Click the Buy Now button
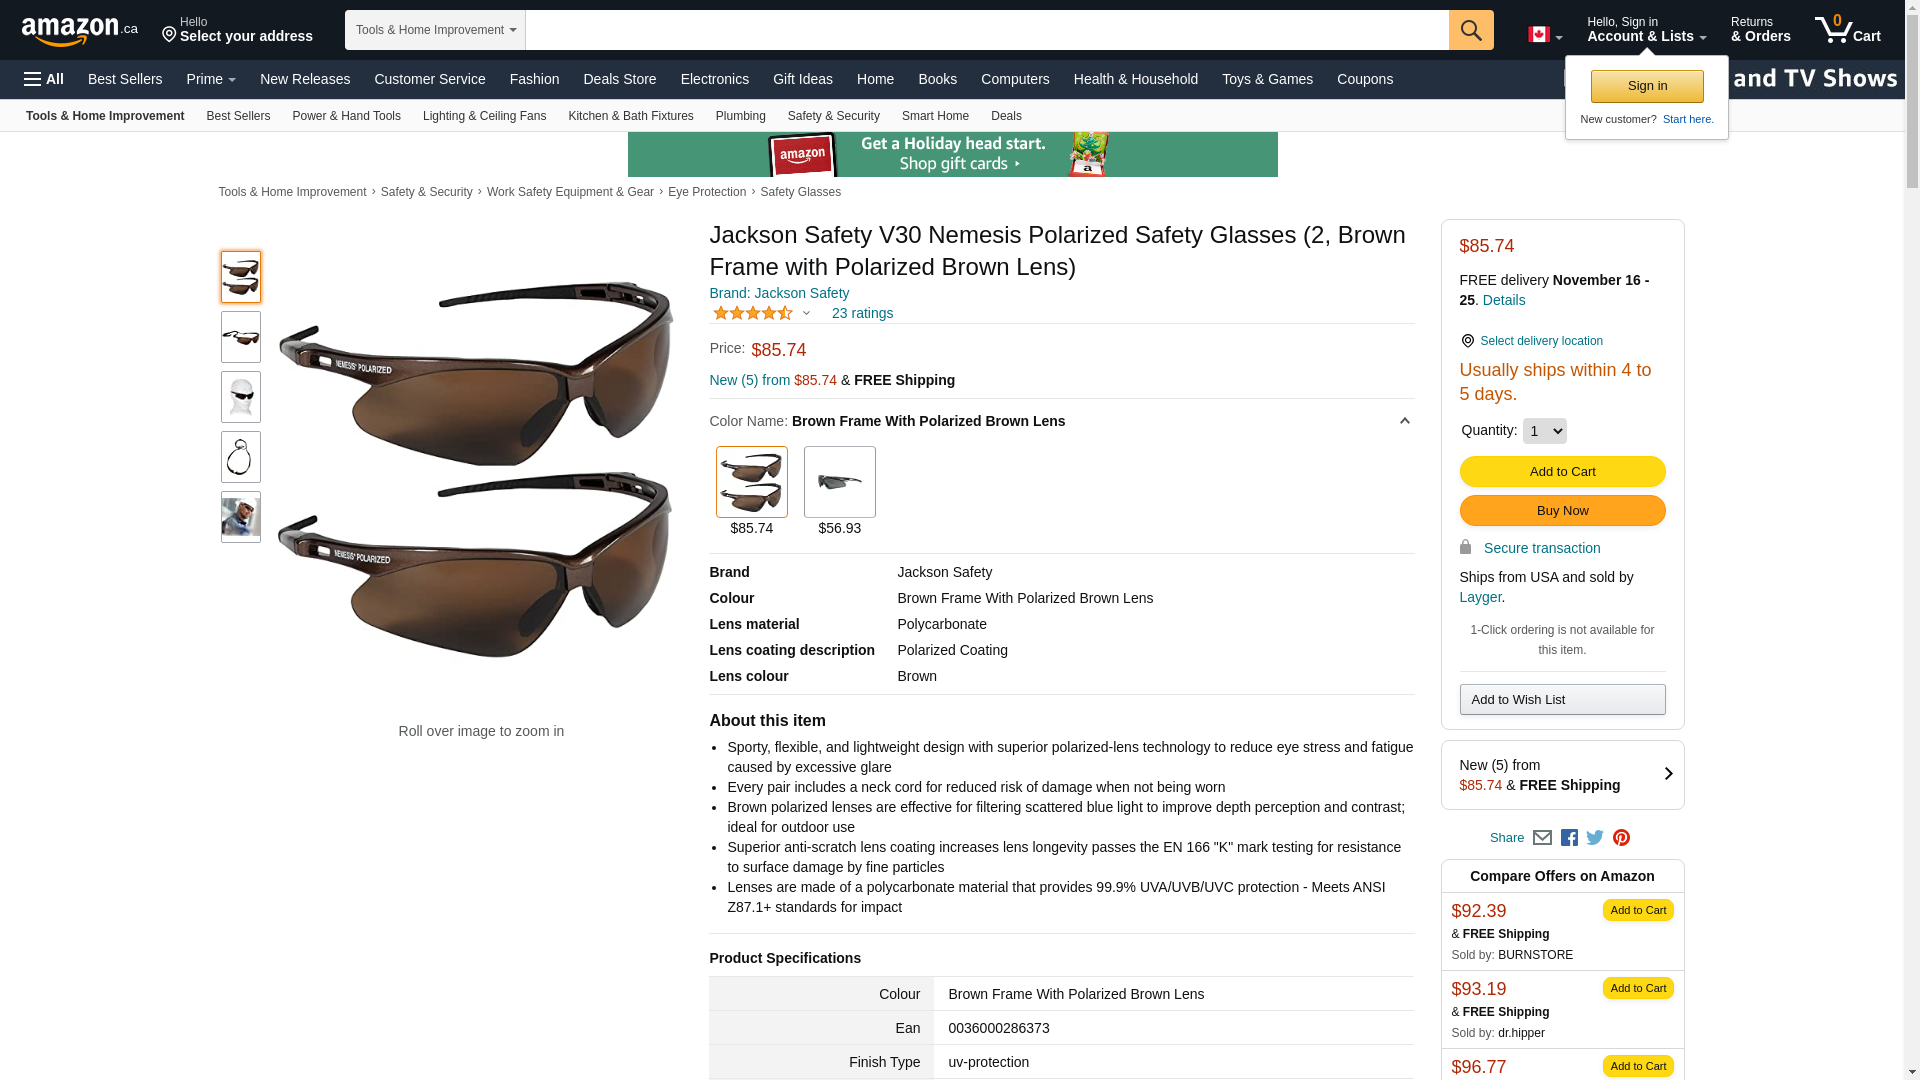 [x=1562, y=510]
